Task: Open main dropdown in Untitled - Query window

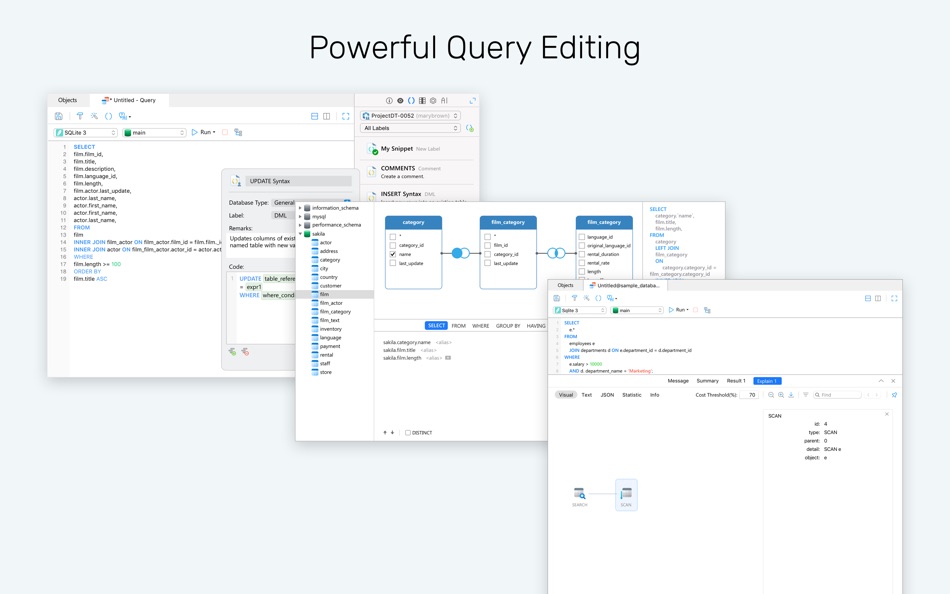Action: tap(154, 132)
